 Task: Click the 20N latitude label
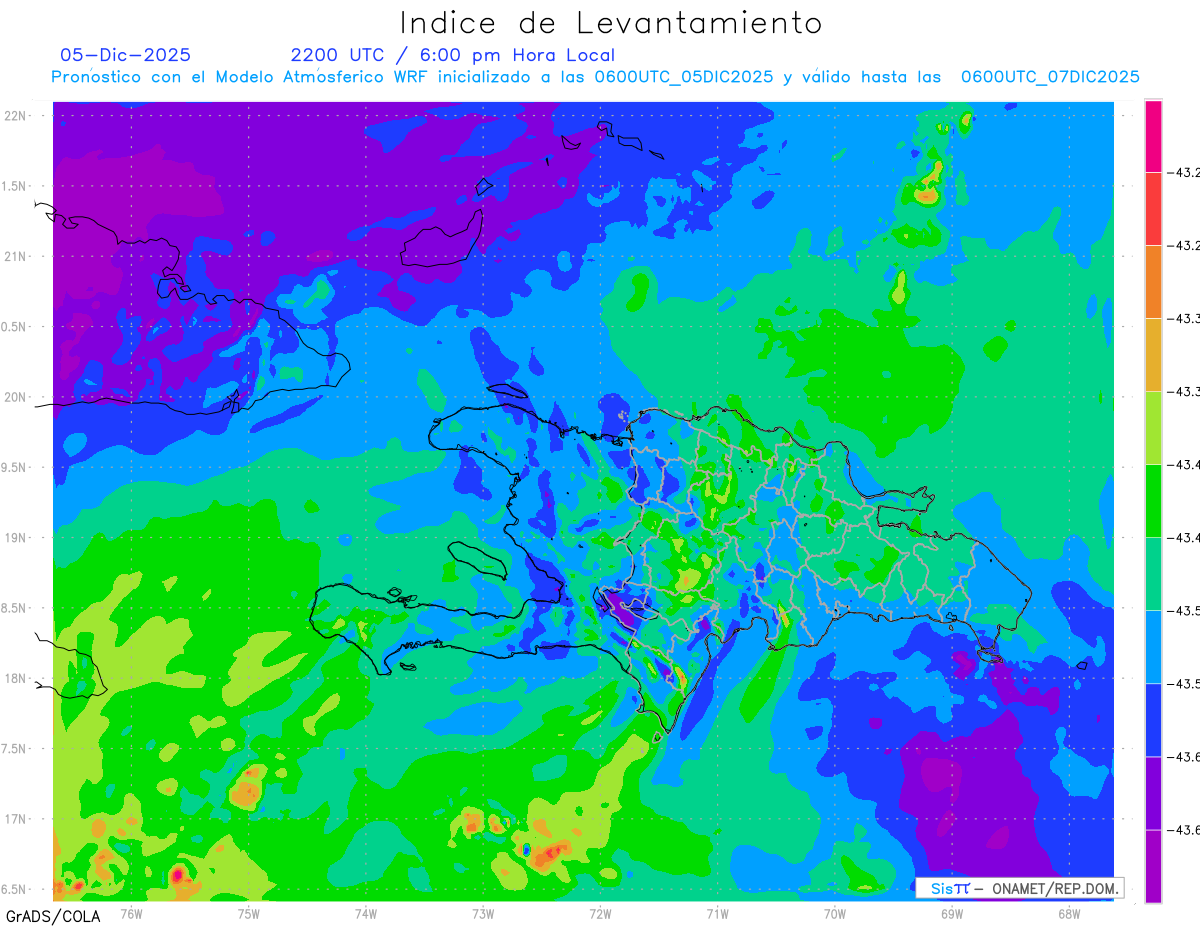pyautogui.click(x=17, y=397)
